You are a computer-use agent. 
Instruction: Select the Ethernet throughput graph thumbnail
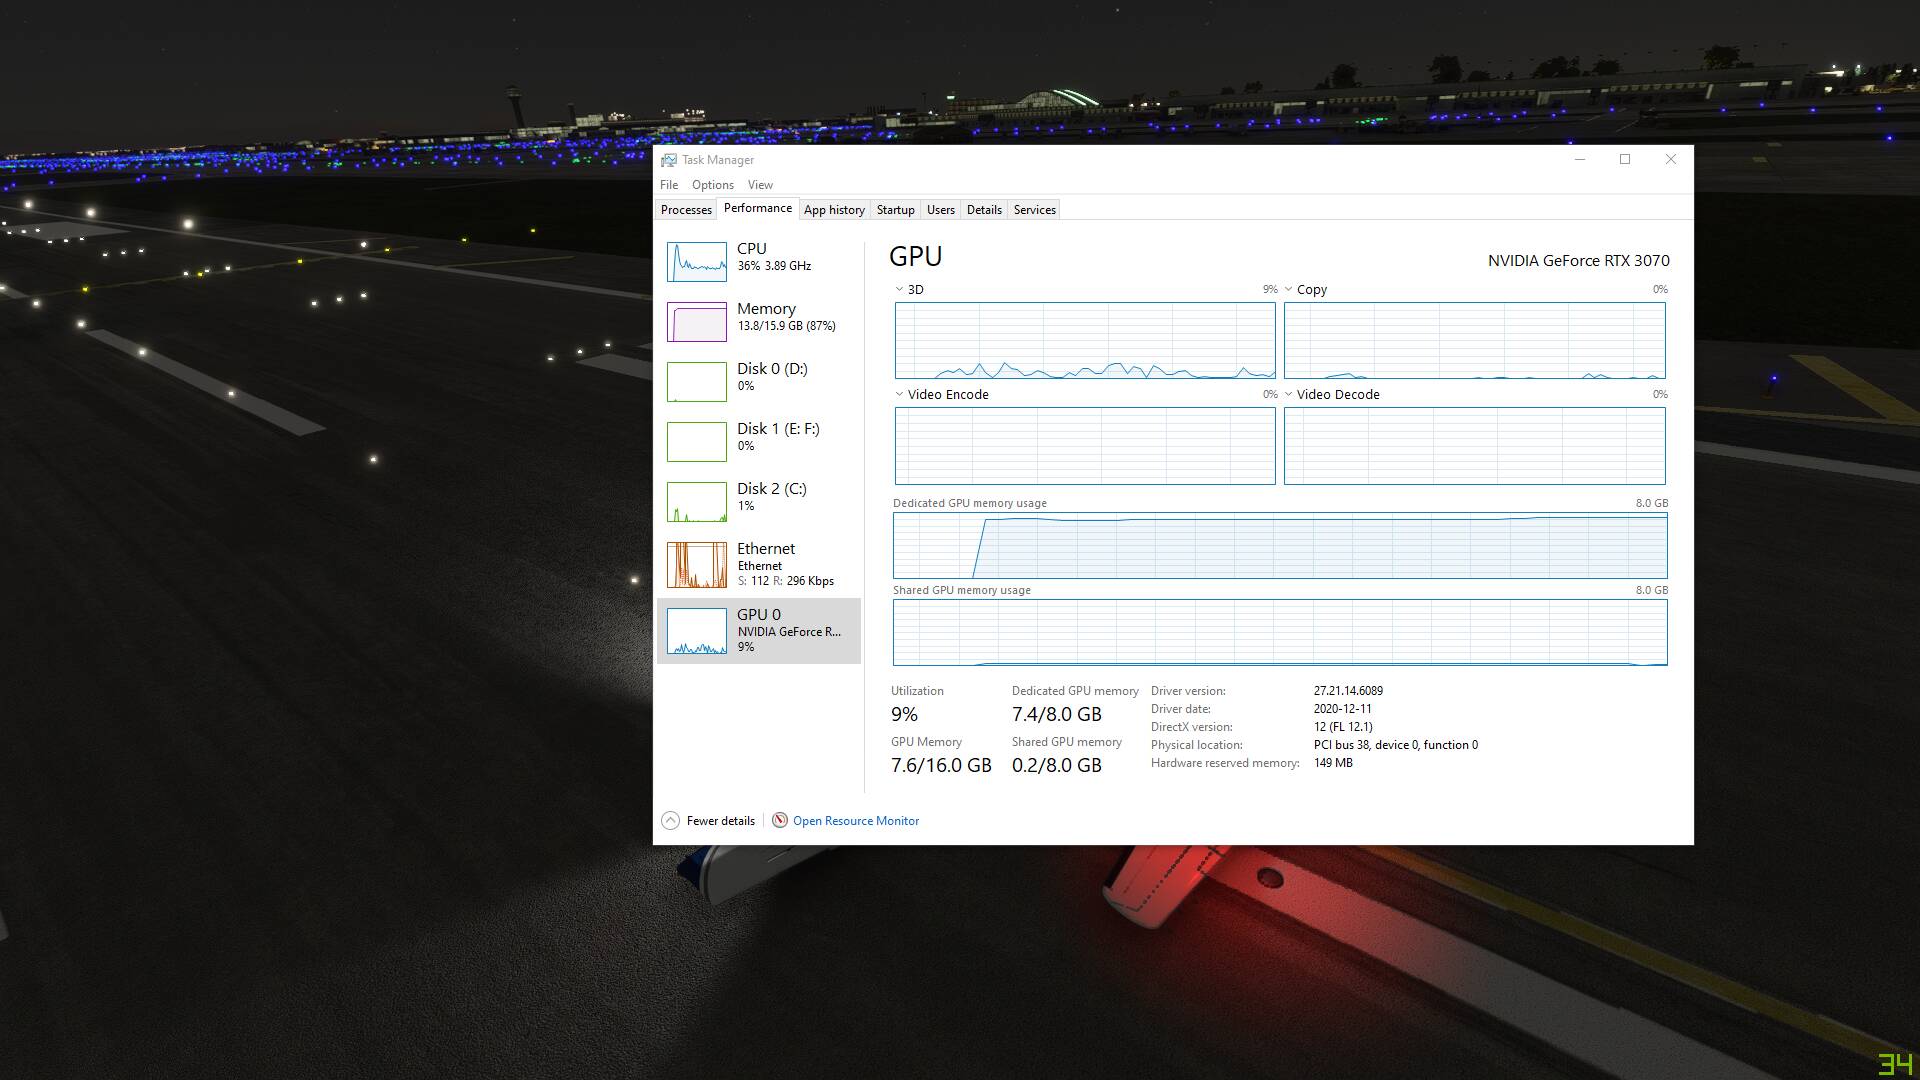tap(696, 565)
